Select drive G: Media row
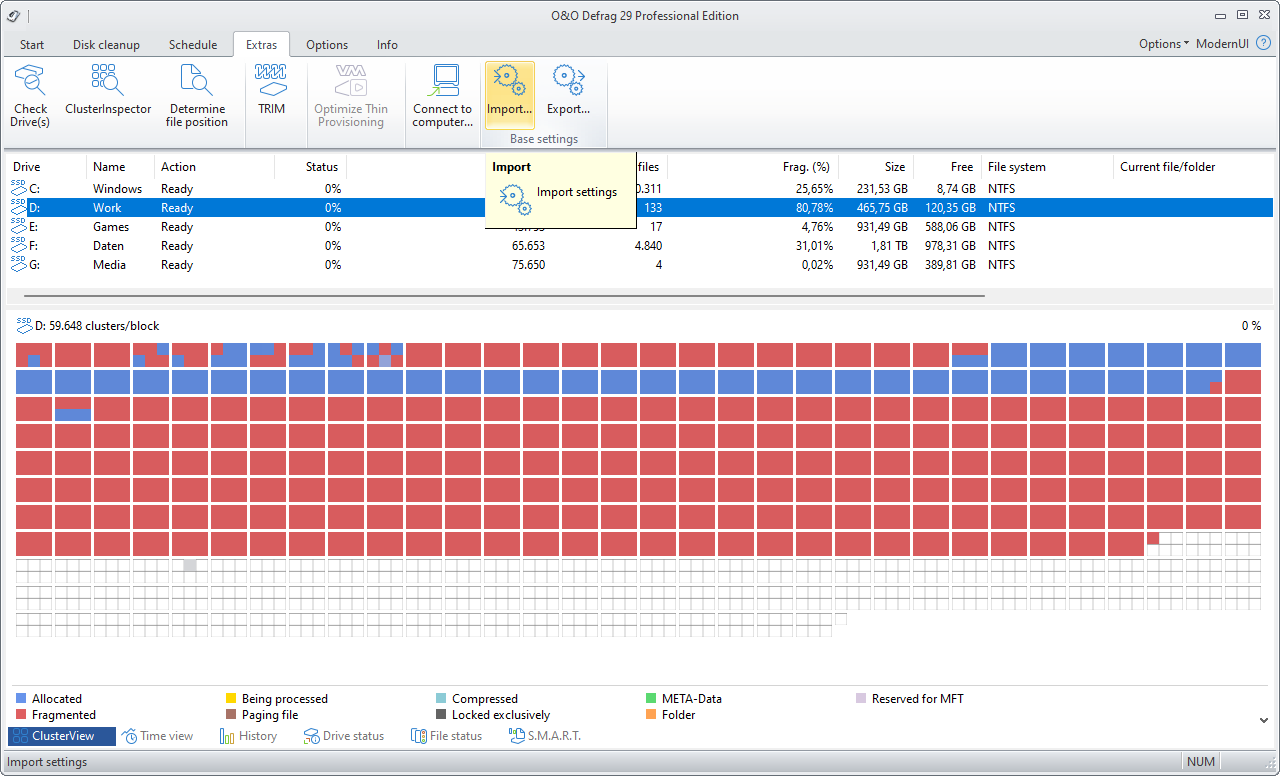 [x=640, y=265]
